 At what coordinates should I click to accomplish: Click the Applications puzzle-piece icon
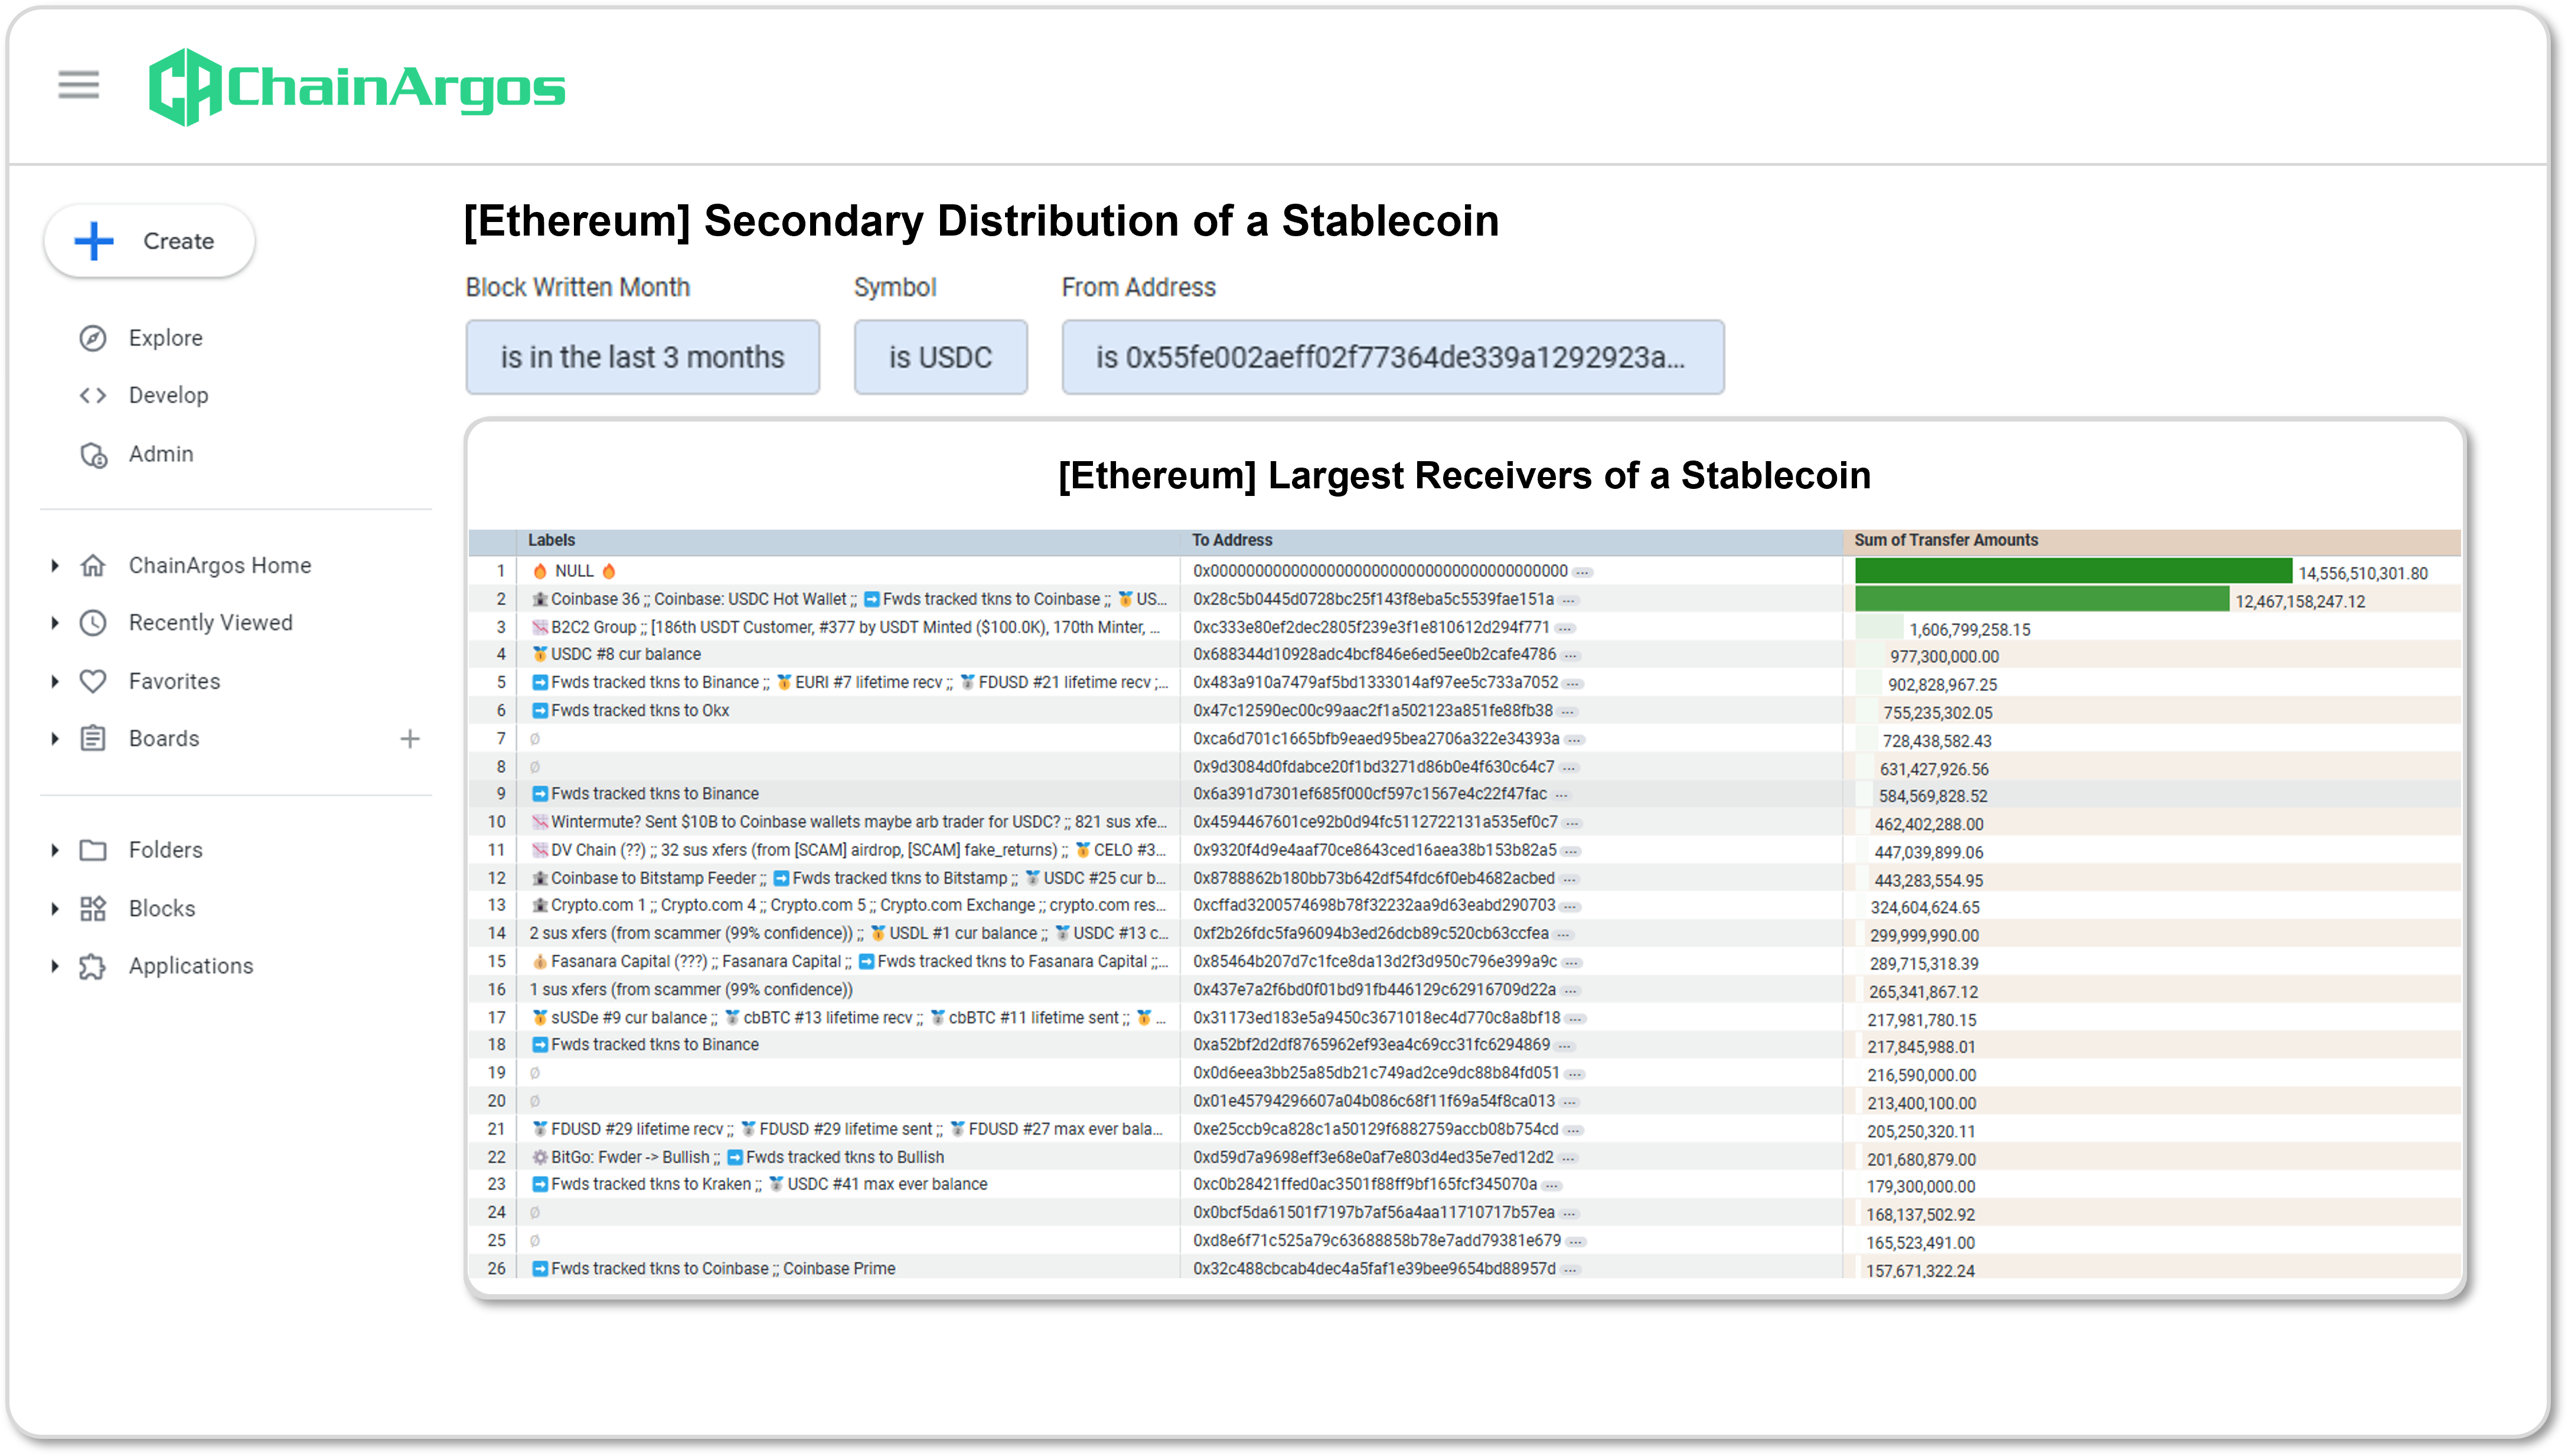coord(93,966)
